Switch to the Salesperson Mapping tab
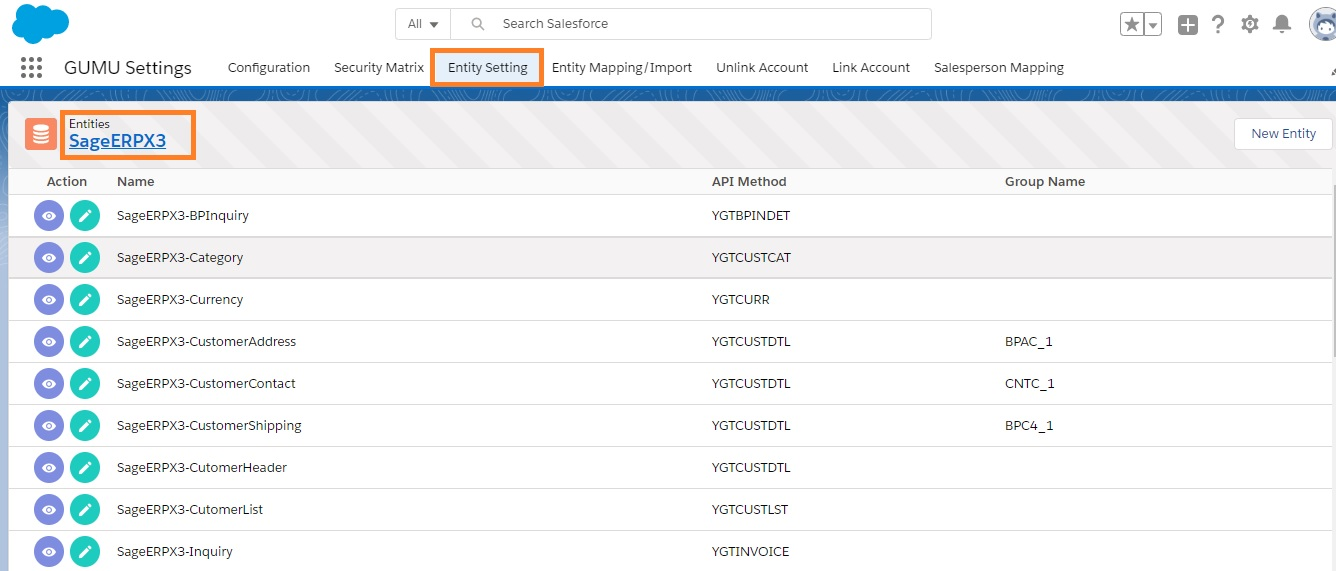1336x571 pixels. 999,67
